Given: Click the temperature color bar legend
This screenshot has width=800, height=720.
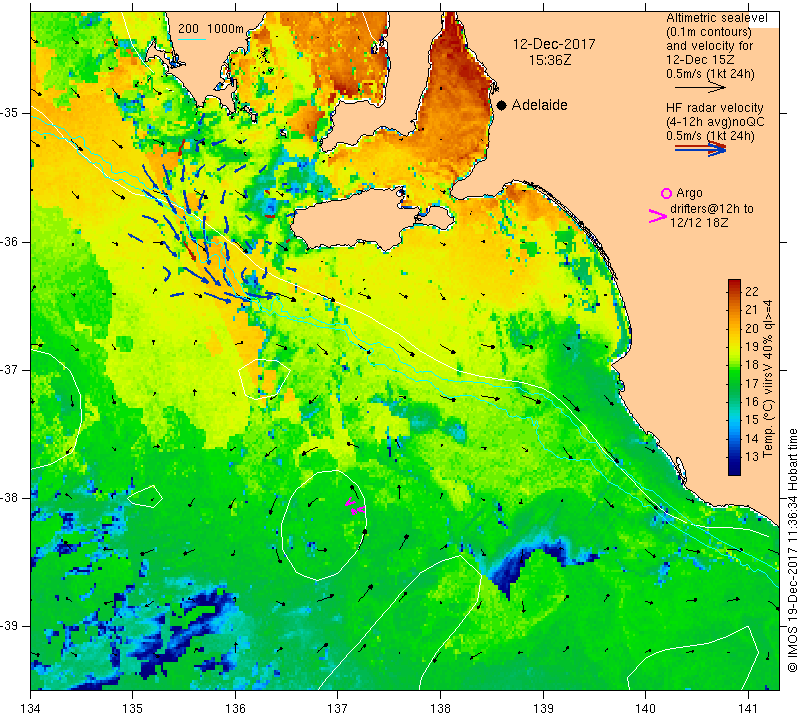Looking at the screenshot, I should point(734,377).
